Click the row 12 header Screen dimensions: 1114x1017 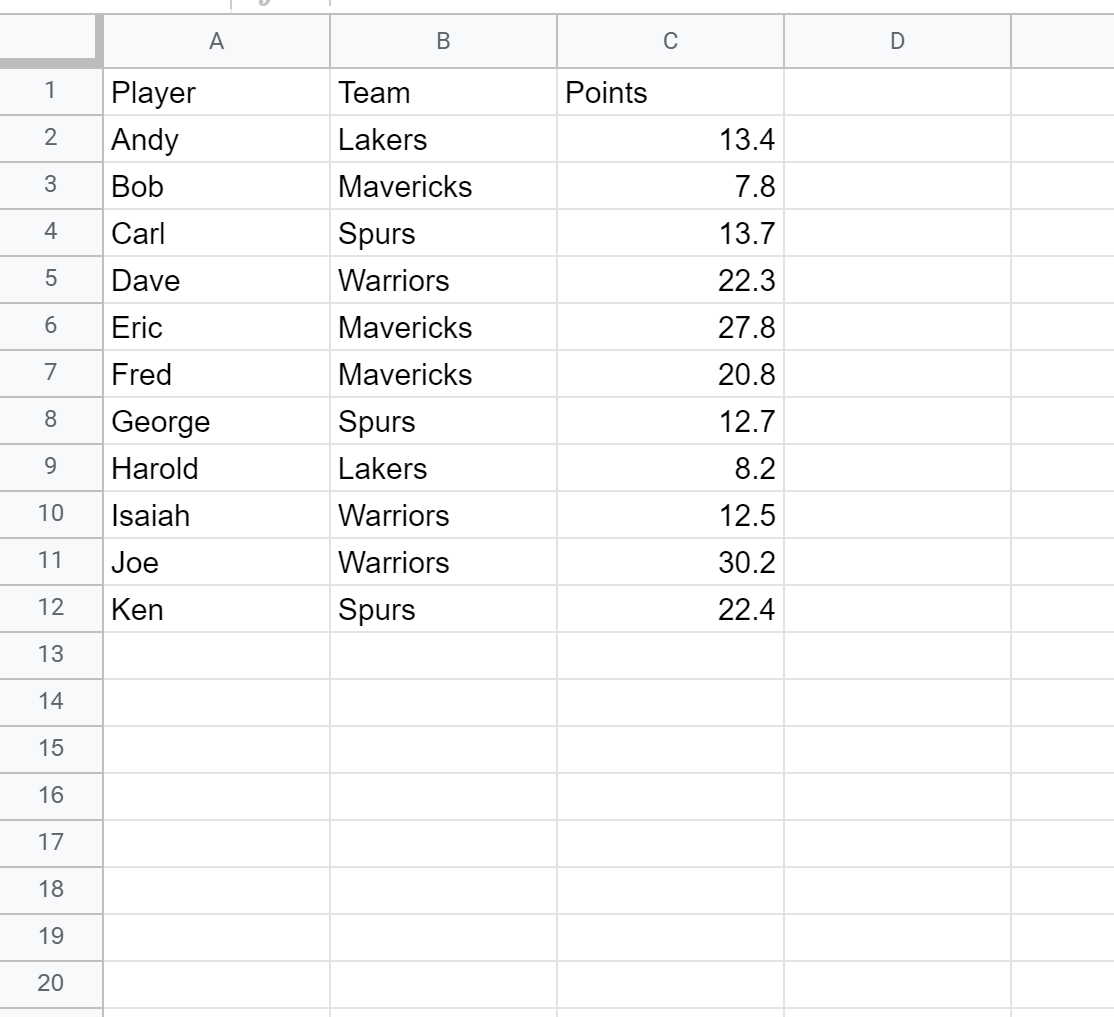click(x=50, y=608)
